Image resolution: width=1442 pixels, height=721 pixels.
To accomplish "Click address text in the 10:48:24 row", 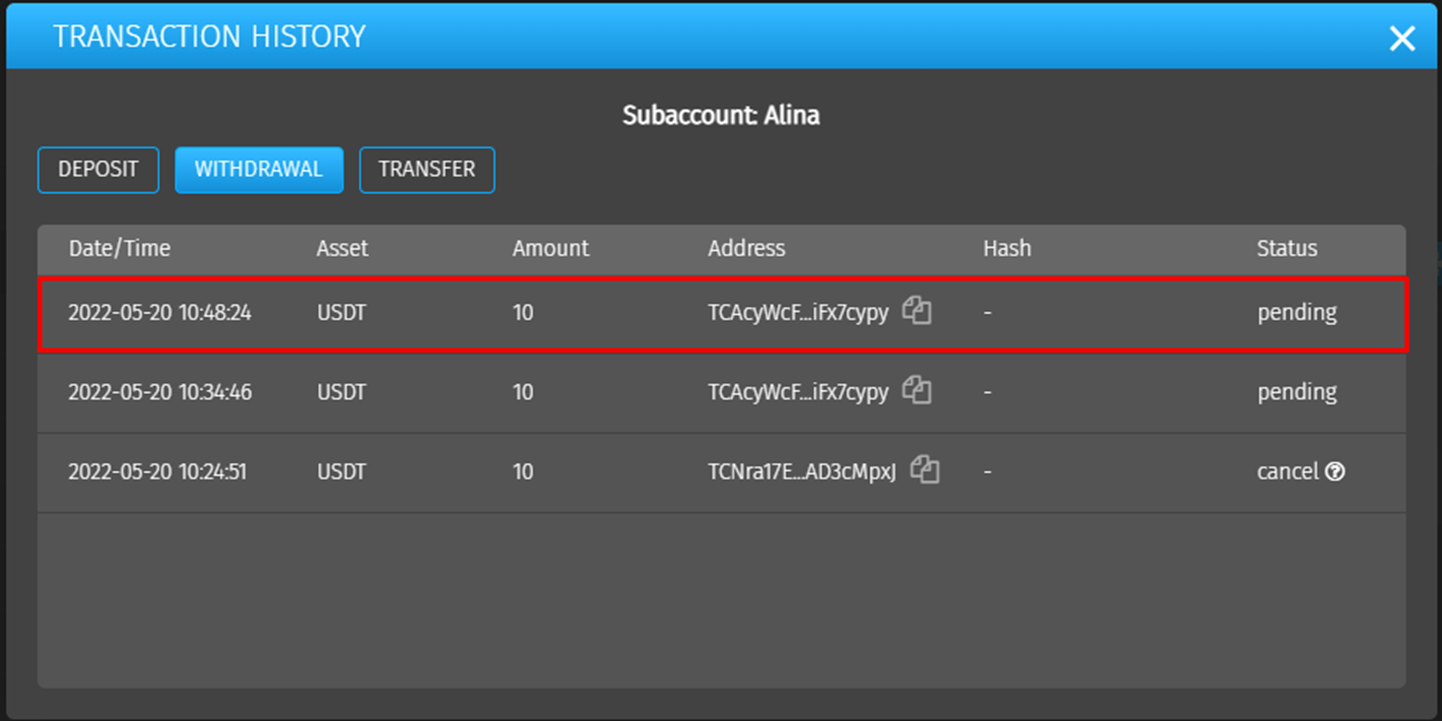I will click(x=798, y=313).
